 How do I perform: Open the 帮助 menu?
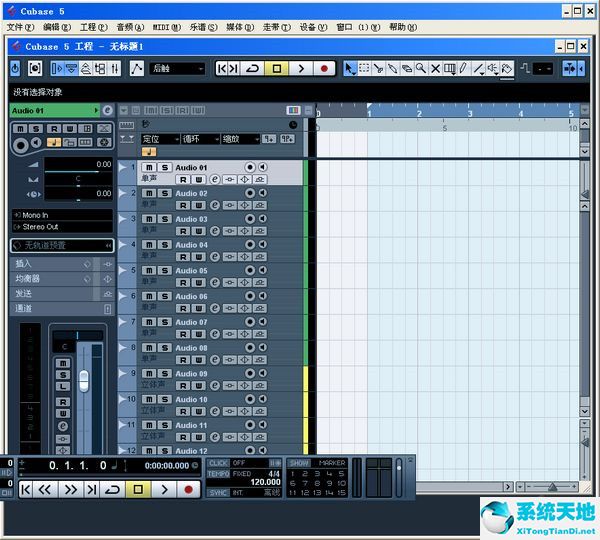coord(403,27)
